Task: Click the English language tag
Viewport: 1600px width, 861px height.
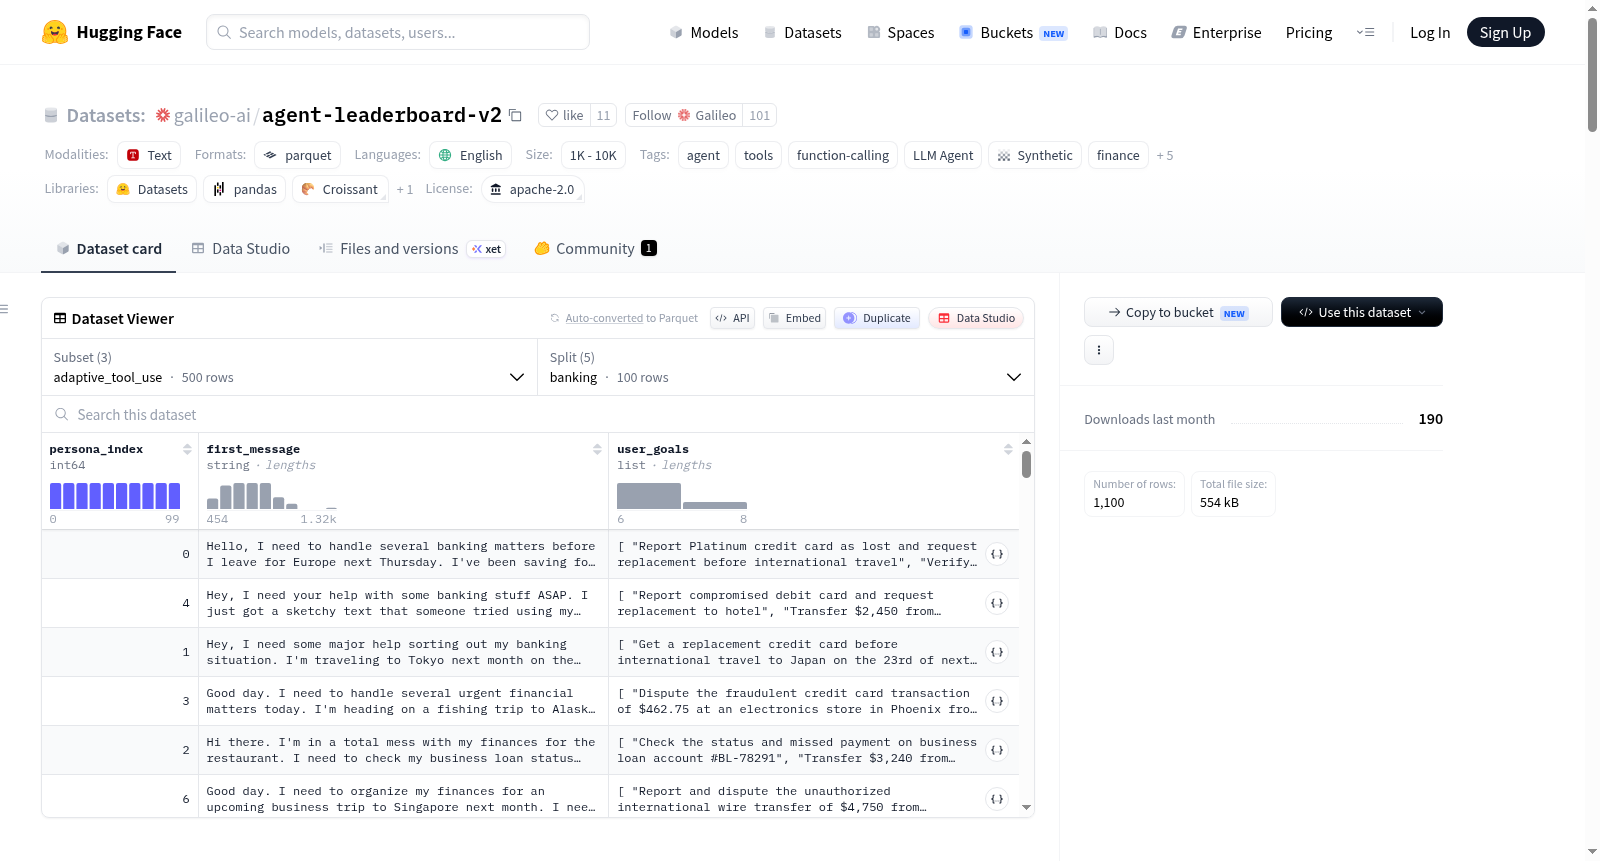Action: click(471, 155)
